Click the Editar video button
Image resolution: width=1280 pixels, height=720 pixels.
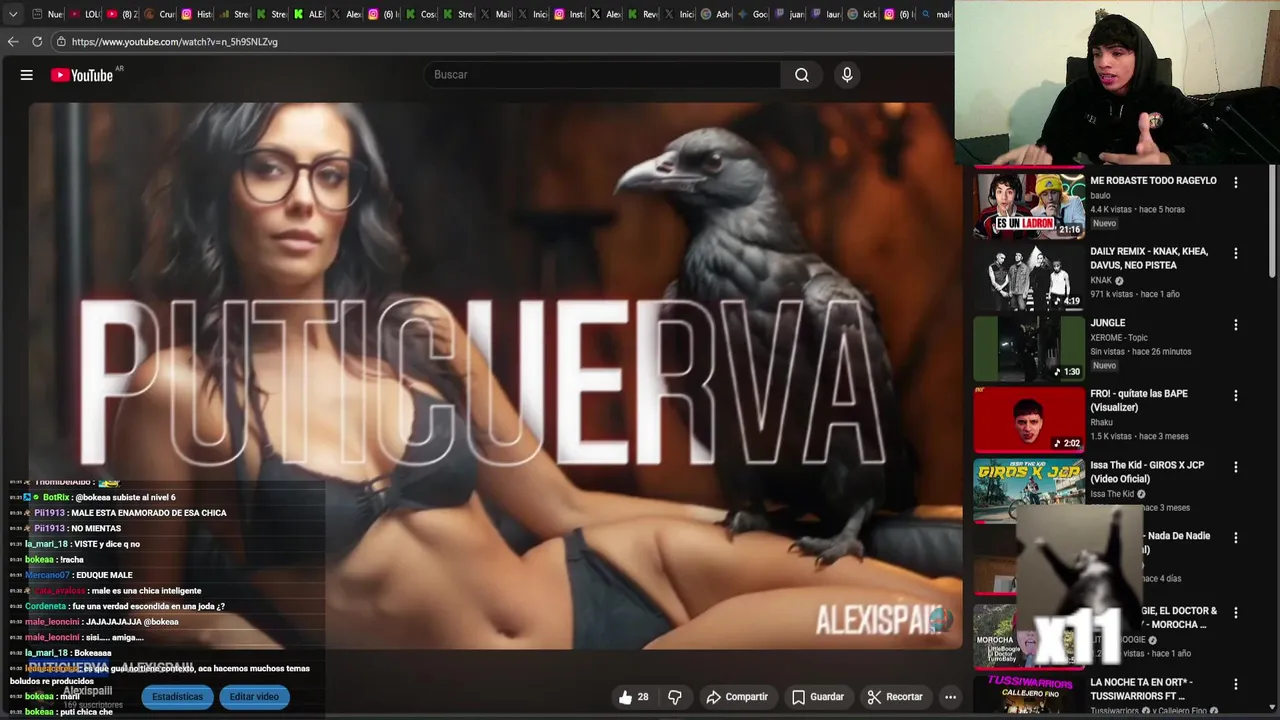pos(254,697)
